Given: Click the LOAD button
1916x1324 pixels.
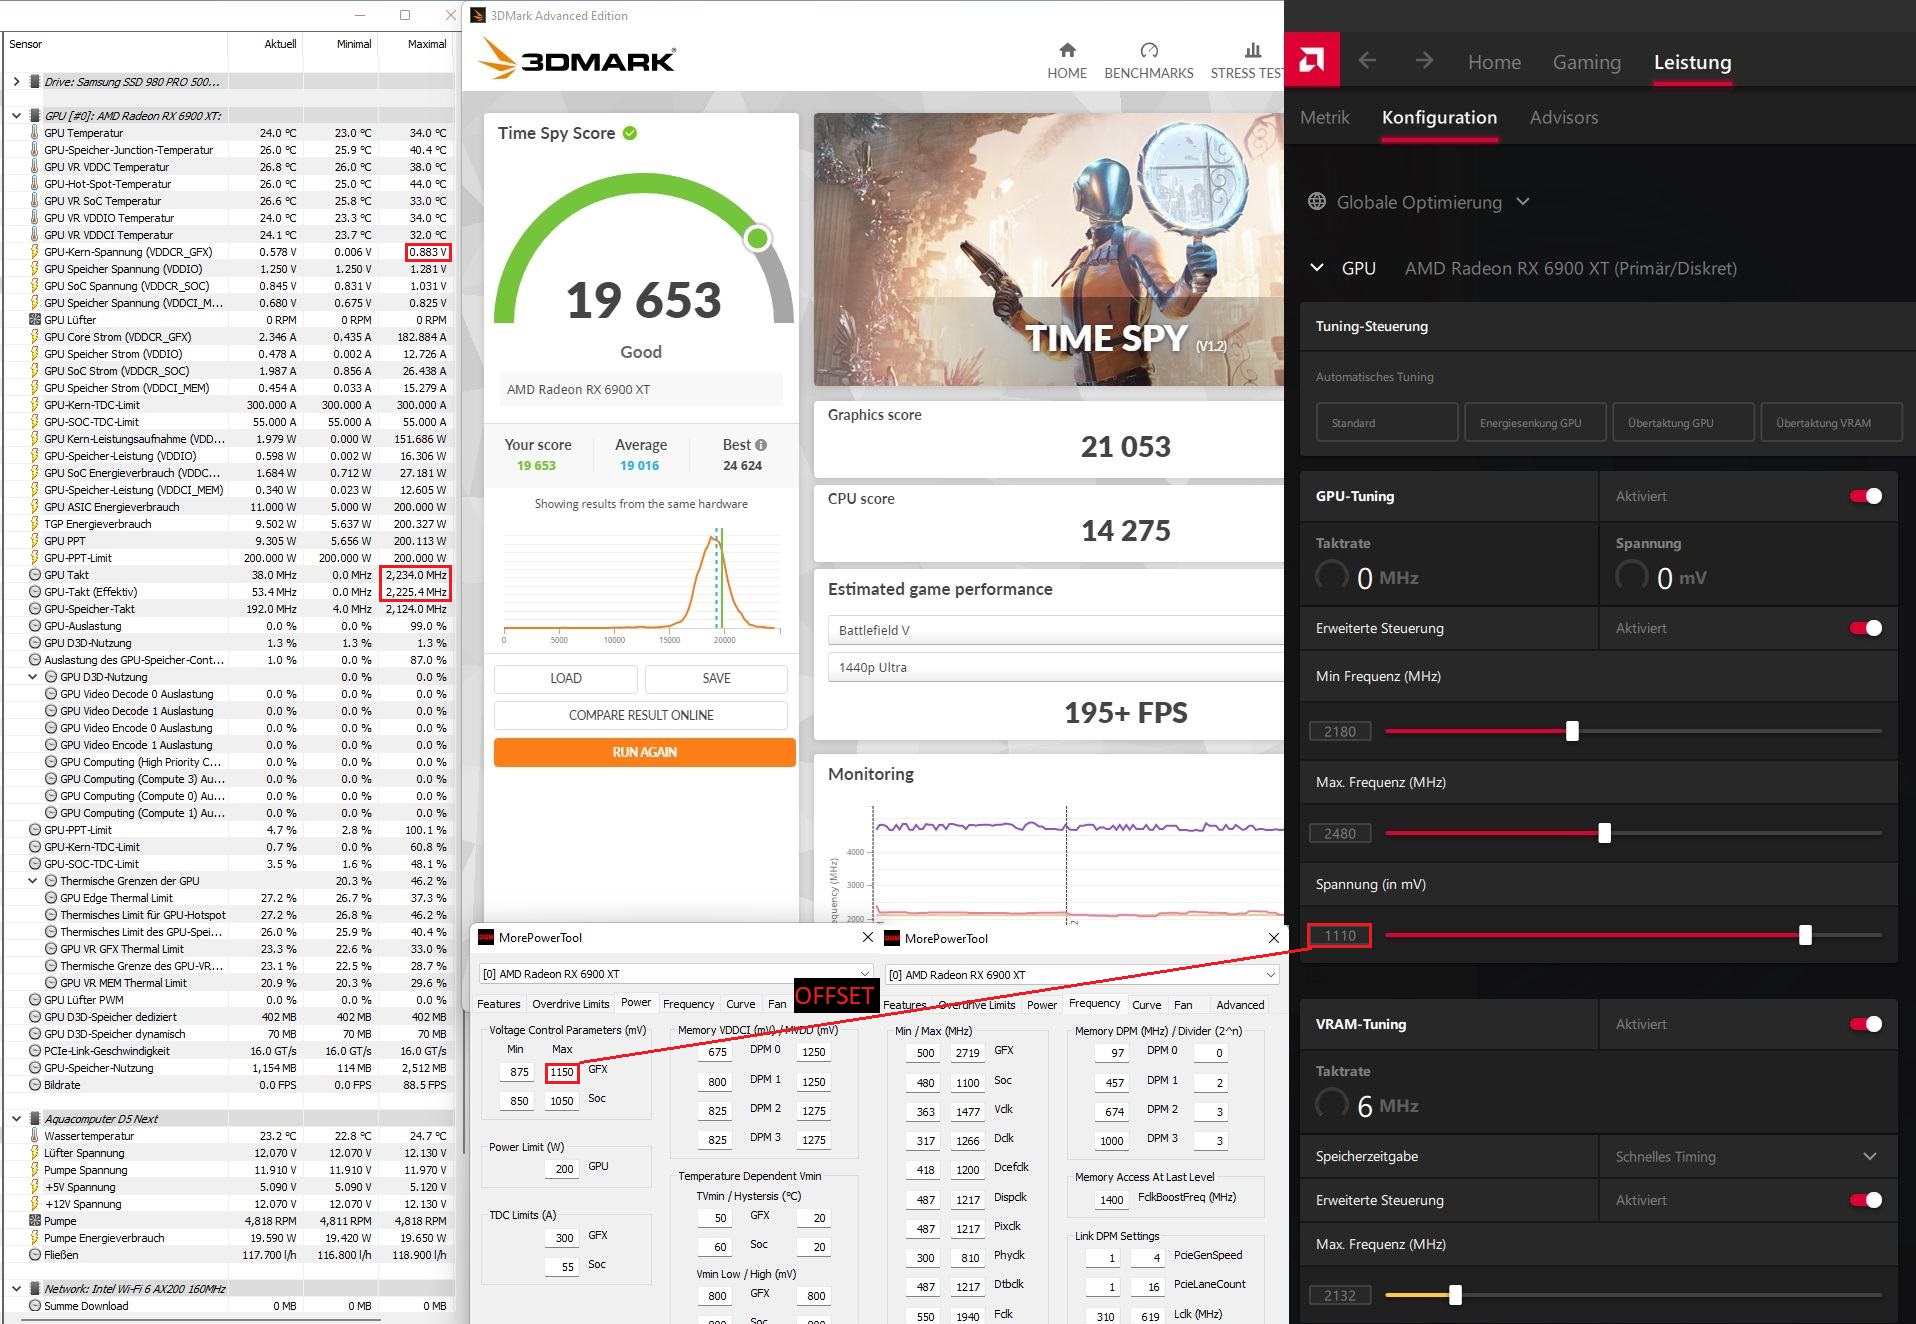Looking at the screenshot, I should pyautogui.click(x=566, y=678).
